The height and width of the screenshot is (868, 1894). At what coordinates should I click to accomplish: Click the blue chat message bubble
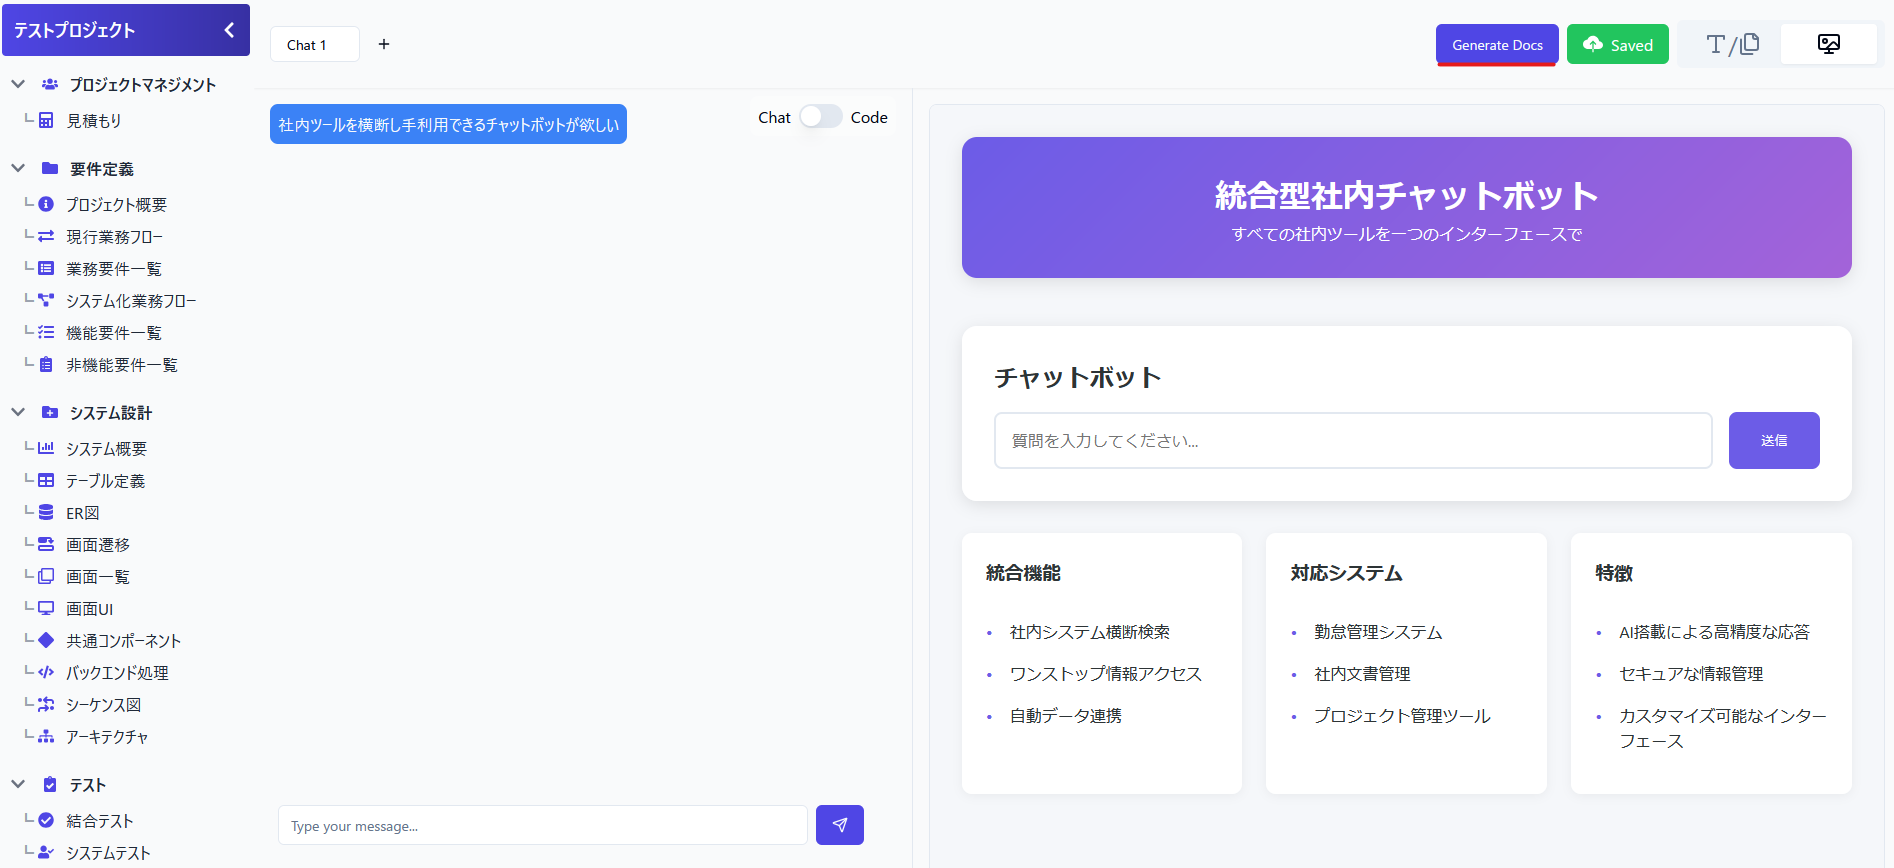pyautogui.click(x=448, y=124)
